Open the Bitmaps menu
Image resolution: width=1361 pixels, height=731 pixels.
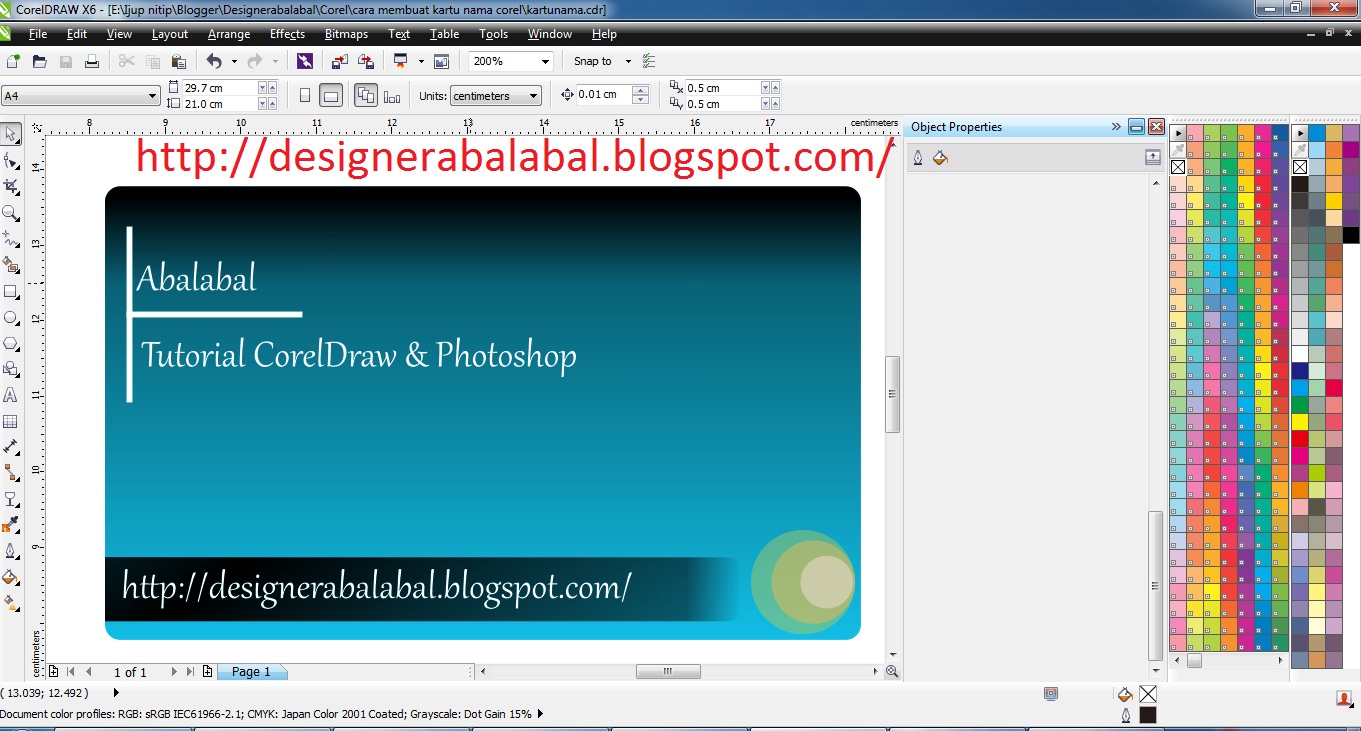click(x=347, y=34)
